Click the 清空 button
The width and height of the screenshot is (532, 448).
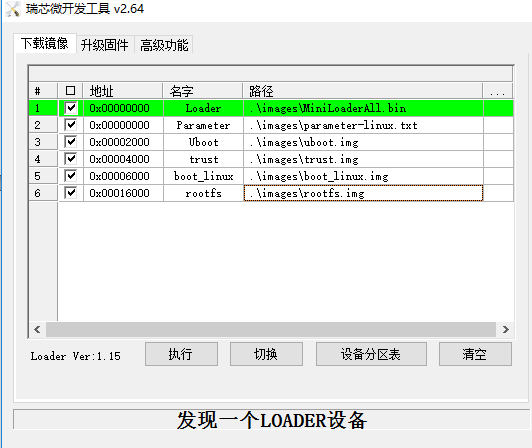[x=475, y=354]
